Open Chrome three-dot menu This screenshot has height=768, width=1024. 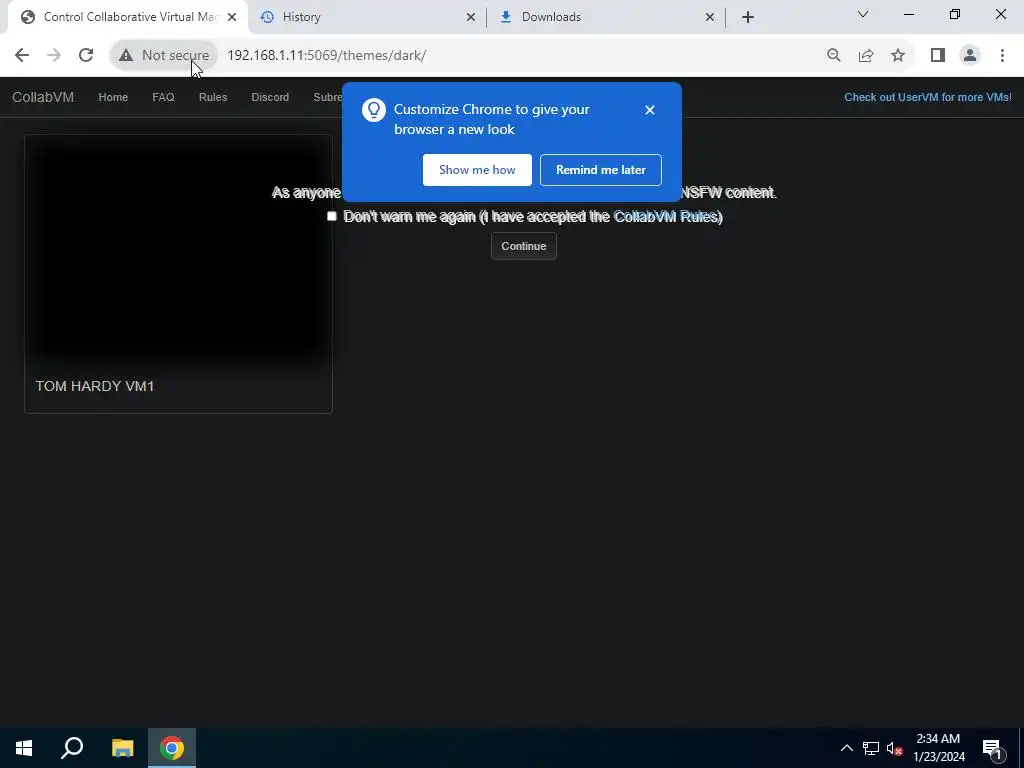(x=1002, y=55)
